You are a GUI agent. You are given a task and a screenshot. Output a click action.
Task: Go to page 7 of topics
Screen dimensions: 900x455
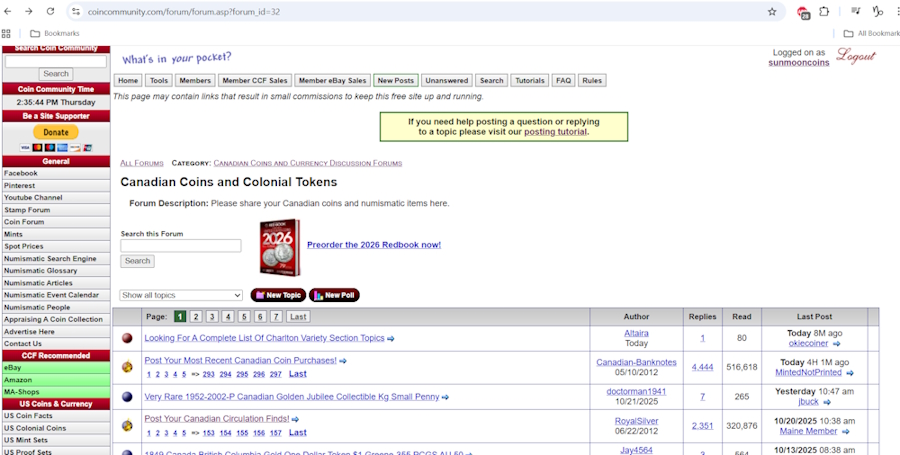[x=276, y=316]
